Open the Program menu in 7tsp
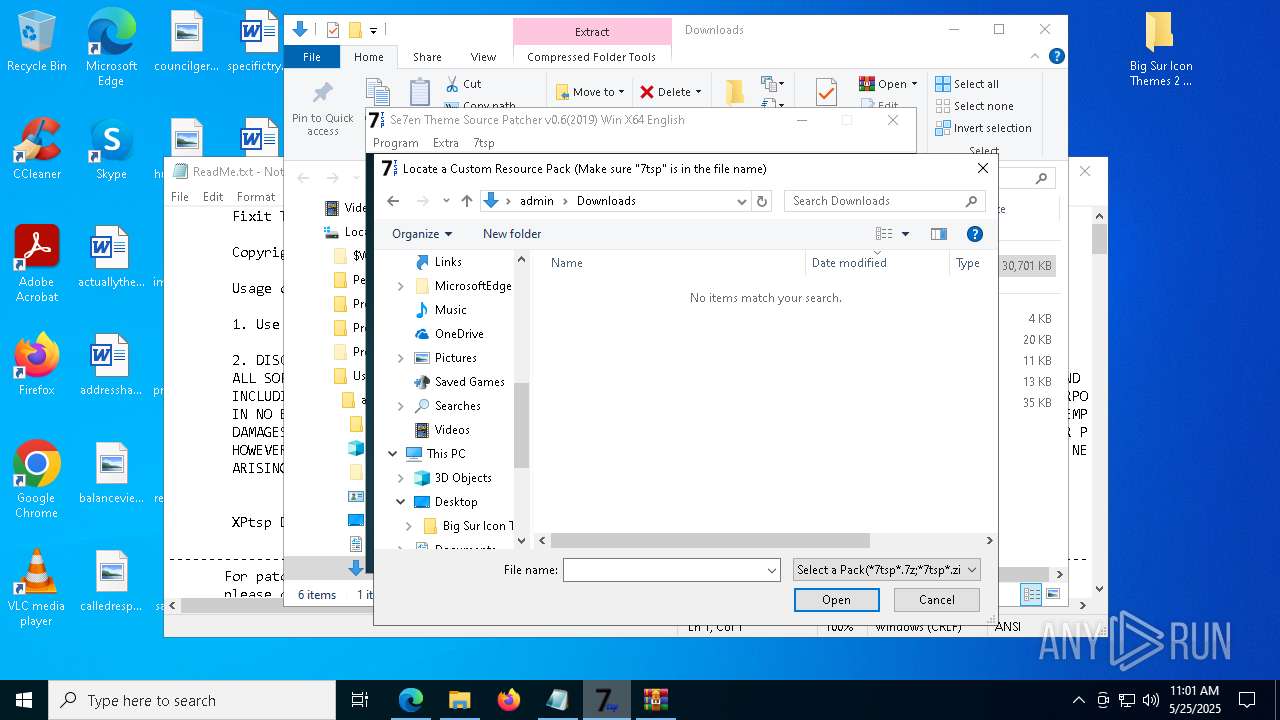This screenshot has height=720, width=1280. 395,143
